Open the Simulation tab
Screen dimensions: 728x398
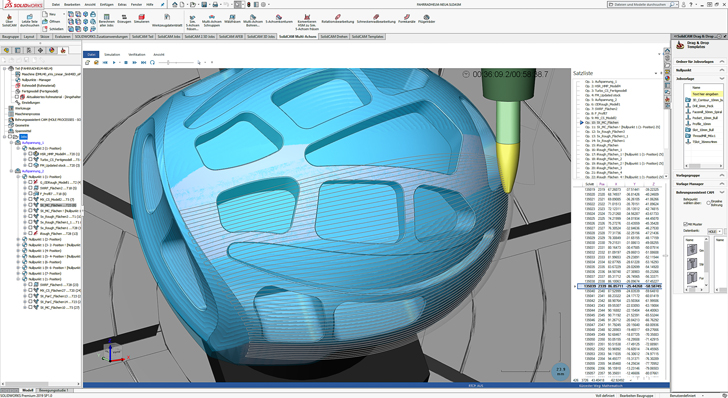[x=112, y=54]
